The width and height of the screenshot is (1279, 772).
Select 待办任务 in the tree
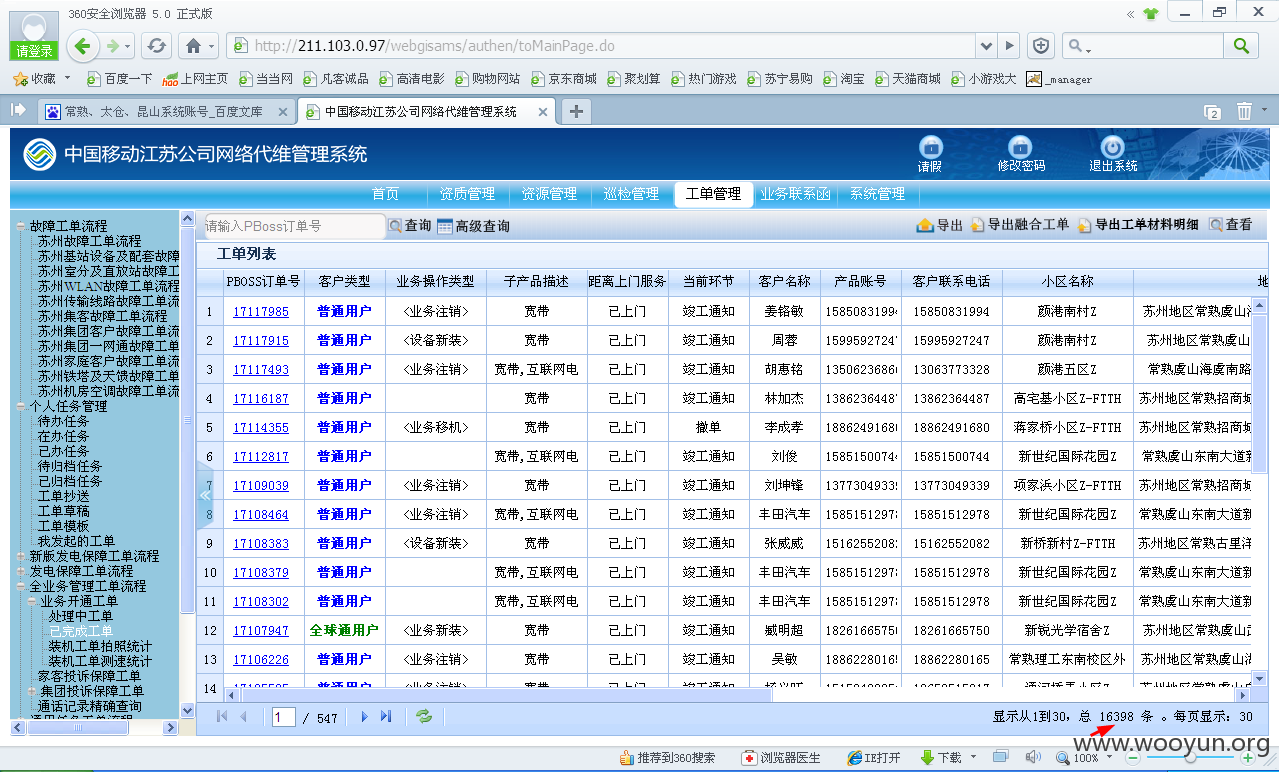click(x=63, y=421)
